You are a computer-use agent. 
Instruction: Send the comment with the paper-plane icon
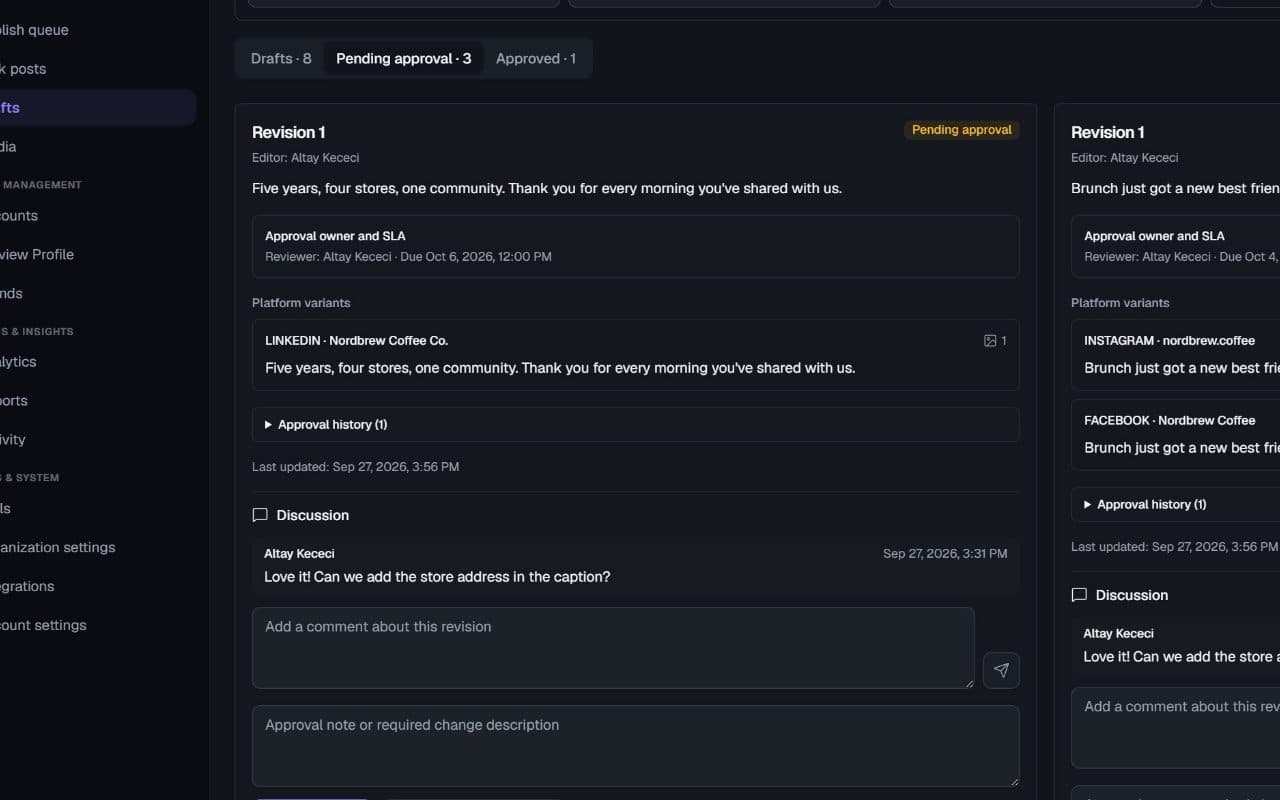pos(1001,670)
